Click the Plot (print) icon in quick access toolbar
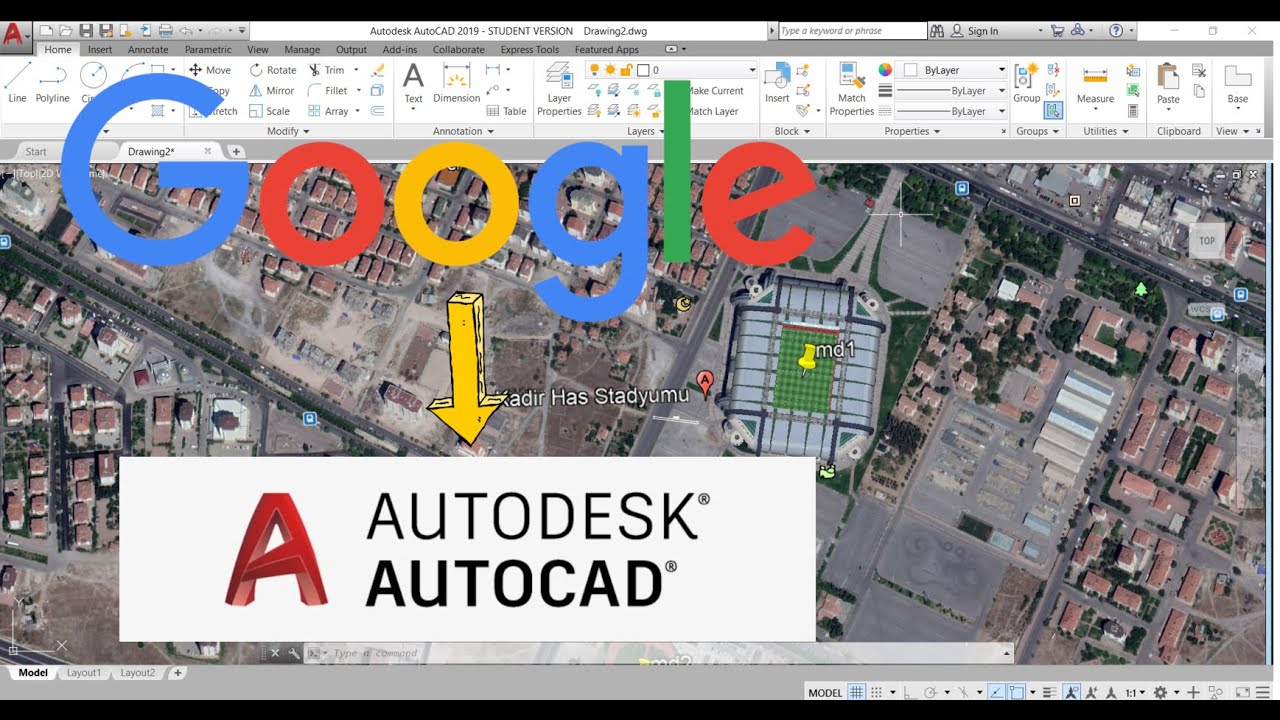 165,31
